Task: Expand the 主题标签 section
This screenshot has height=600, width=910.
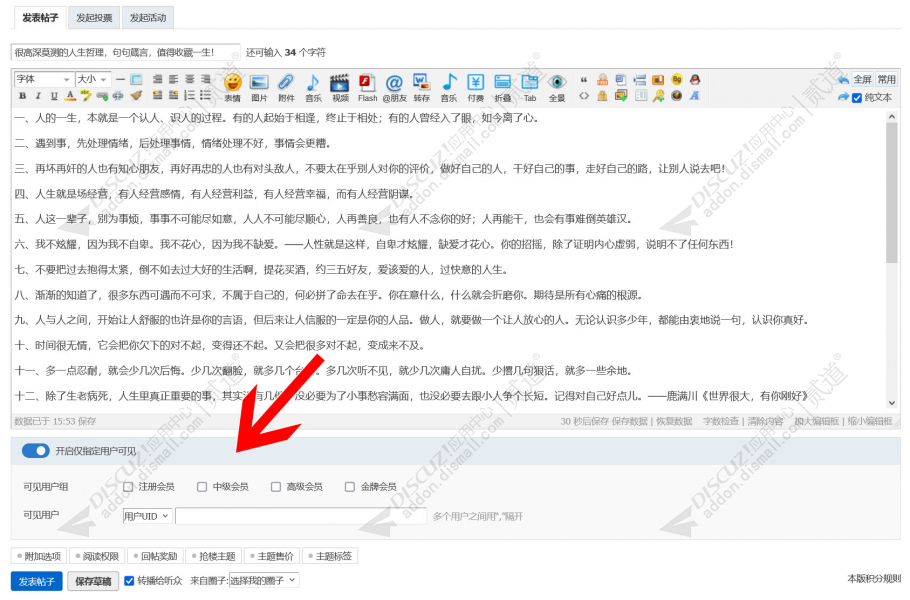Action: click(330, 556)
